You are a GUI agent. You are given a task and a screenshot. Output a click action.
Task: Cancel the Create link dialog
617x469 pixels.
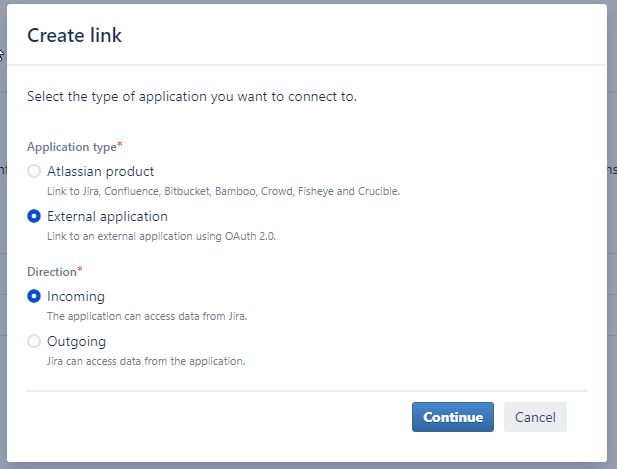(x=535, y=417)
